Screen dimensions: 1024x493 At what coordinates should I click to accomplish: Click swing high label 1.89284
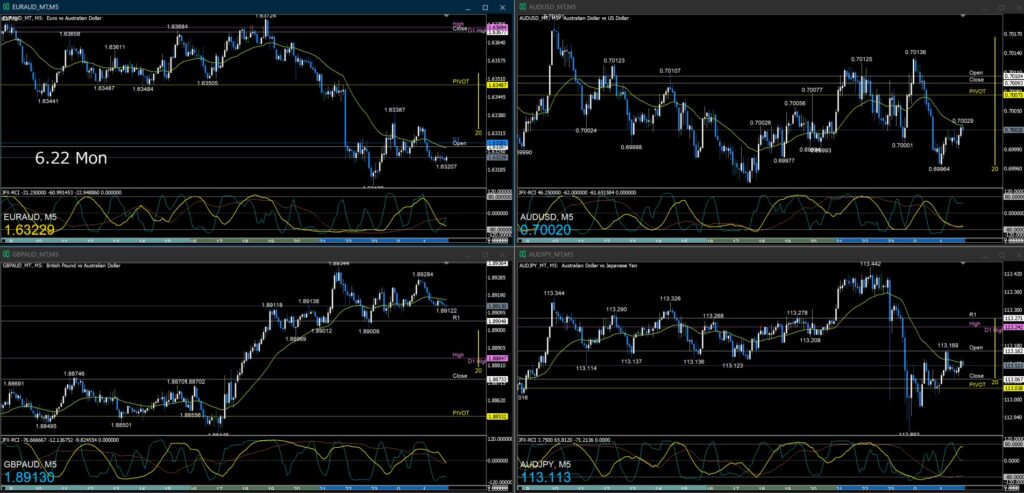[x=423, y=274]
